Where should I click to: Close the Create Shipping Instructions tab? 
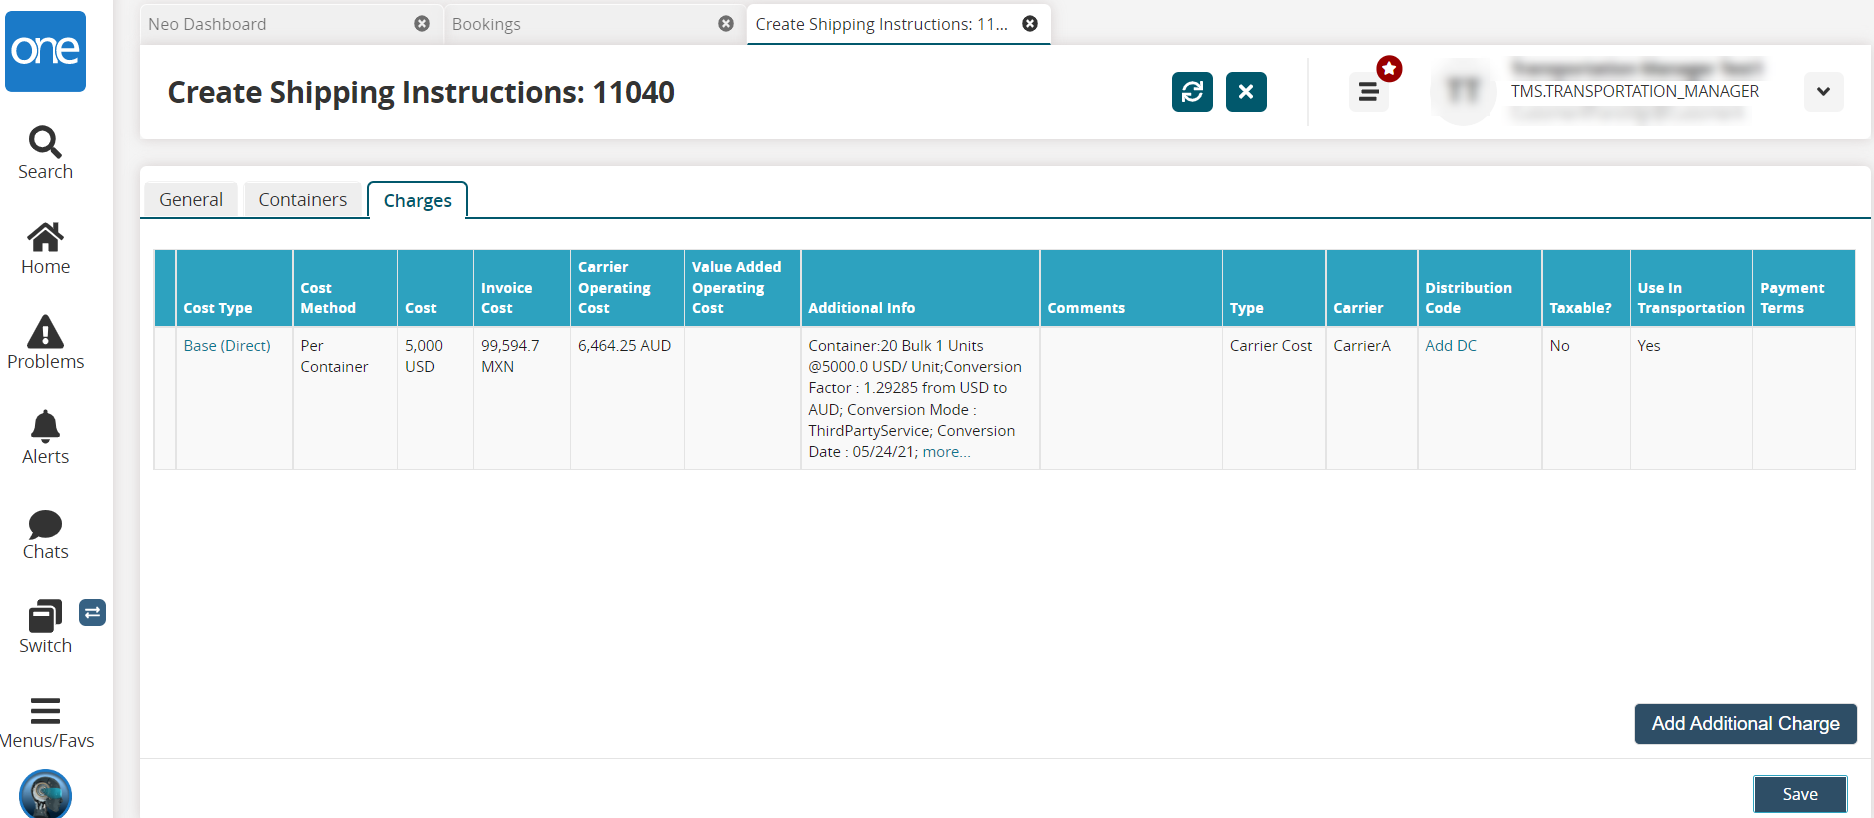pos(1030,24)
